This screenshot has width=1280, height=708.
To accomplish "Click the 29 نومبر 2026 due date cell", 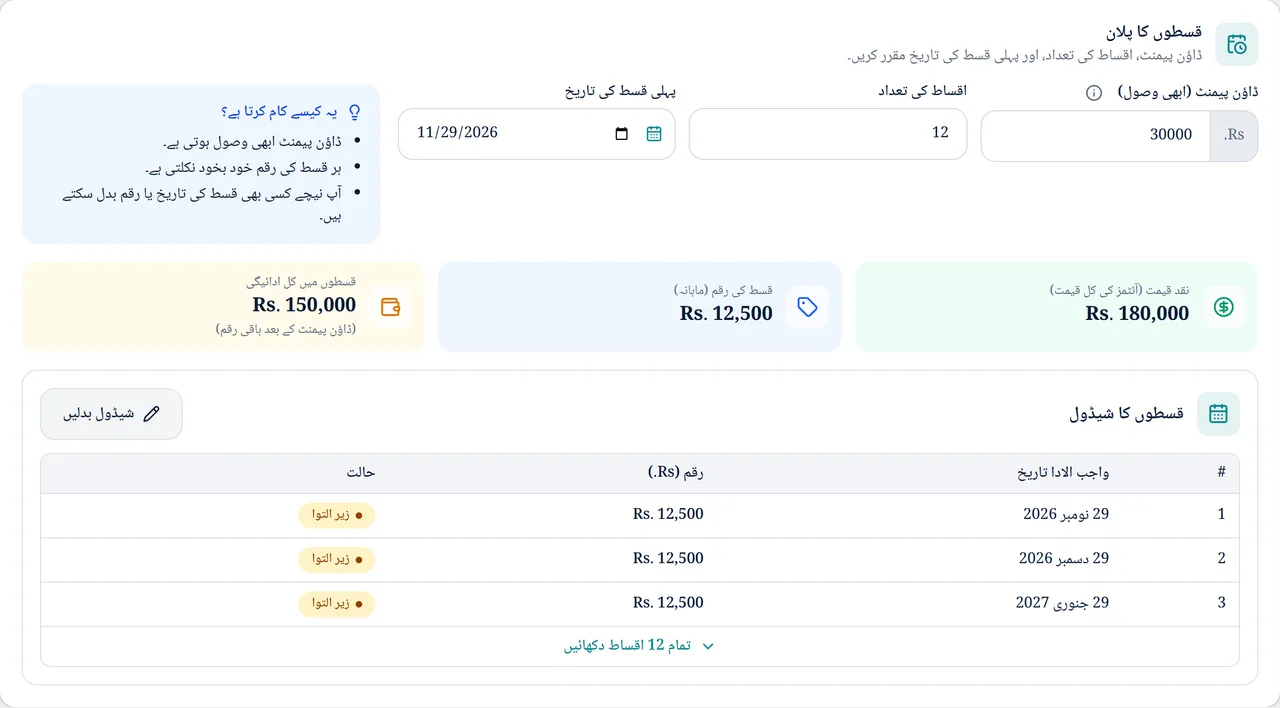I will (1066, 514).
